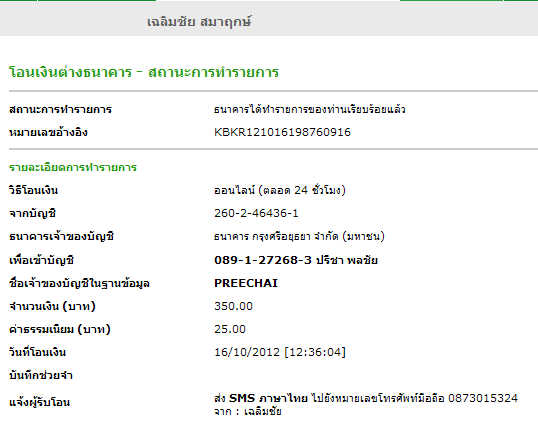The image size is (538, 425).
Task: Click the label หมายเลขอ้างอิง
Action: [48, 132]
